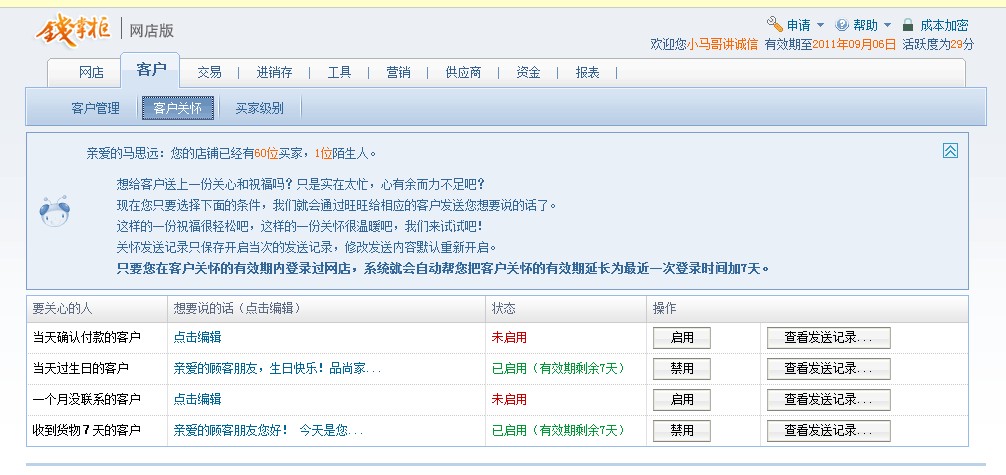1006x475 pixels.
Task: Open the 申请 dropdown arrow
Action: (x=821, y=25)
